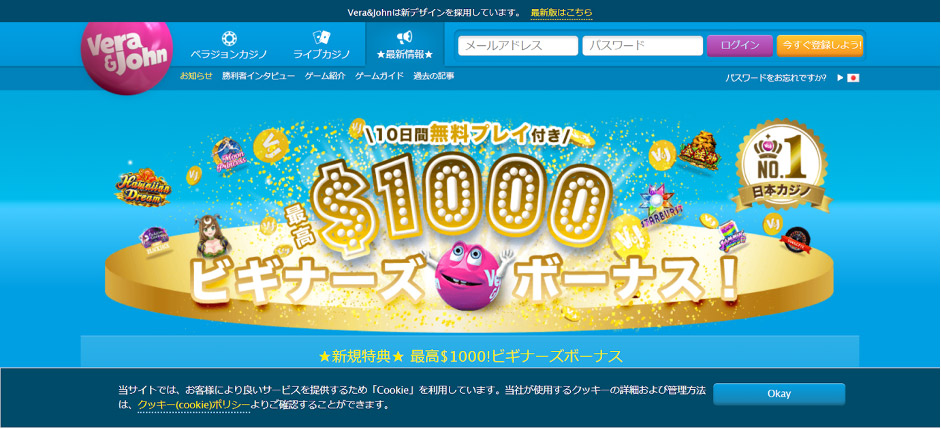Open ライブカジノ playing cards icon
Screen dimensions: 941x429
pyautogui.click(x=322, y=38)
